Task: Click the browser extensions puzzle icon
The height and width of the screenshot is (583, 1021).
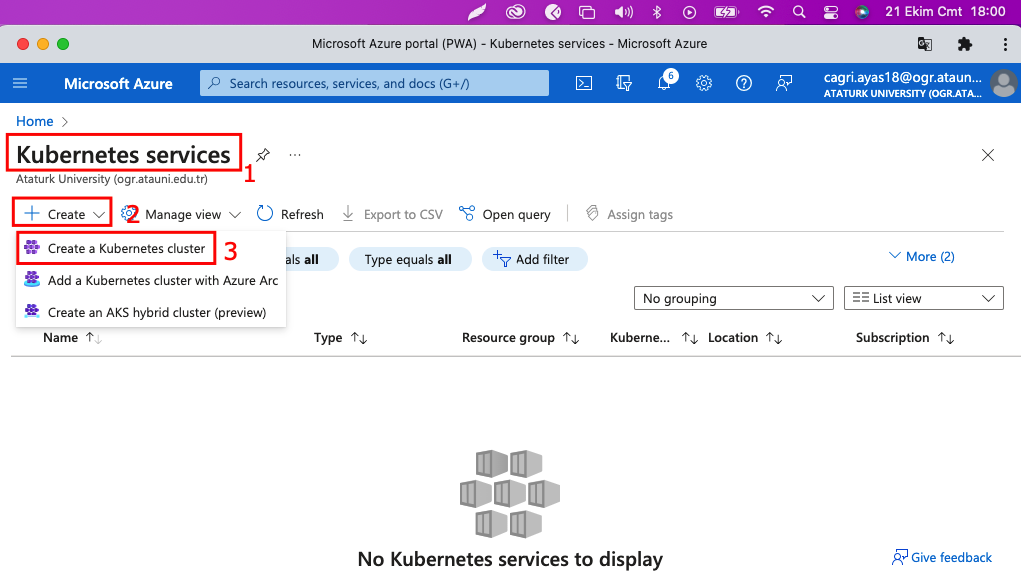Action: point(964,44)
